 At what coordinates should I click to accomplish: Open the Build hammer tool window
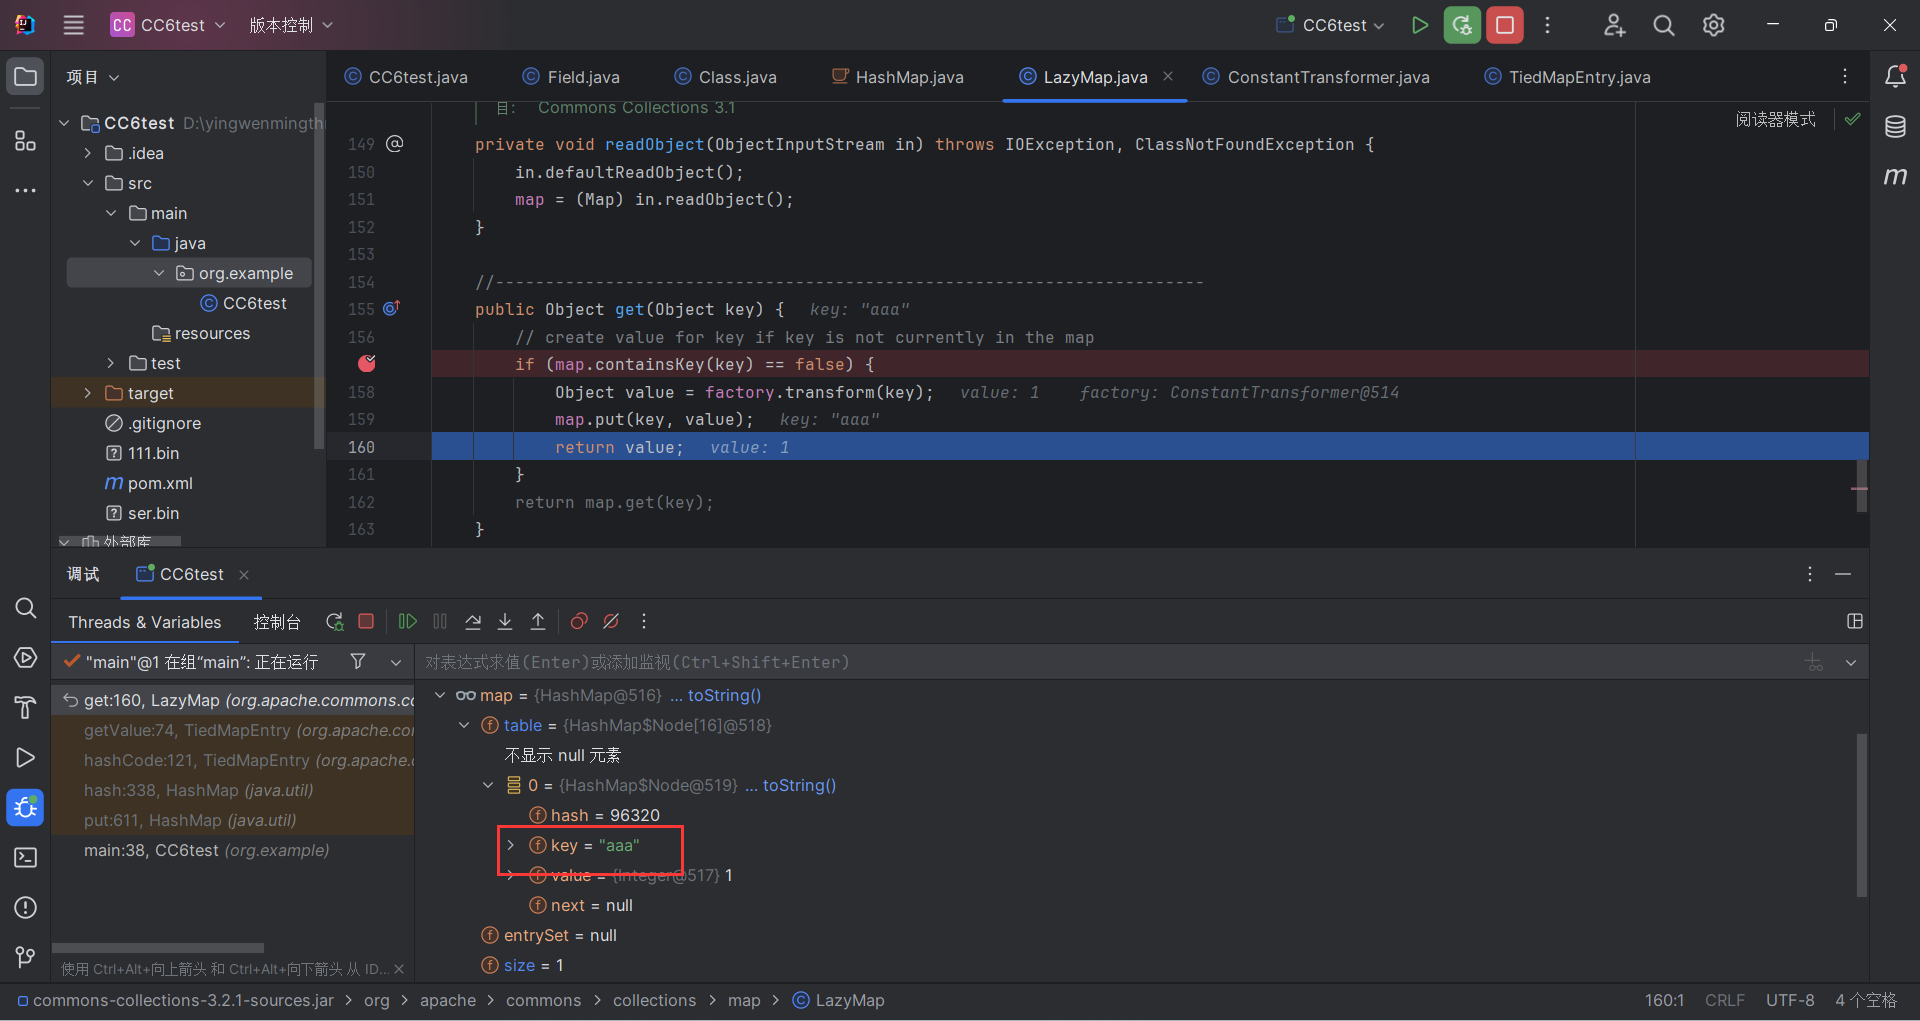coord(26,707)
